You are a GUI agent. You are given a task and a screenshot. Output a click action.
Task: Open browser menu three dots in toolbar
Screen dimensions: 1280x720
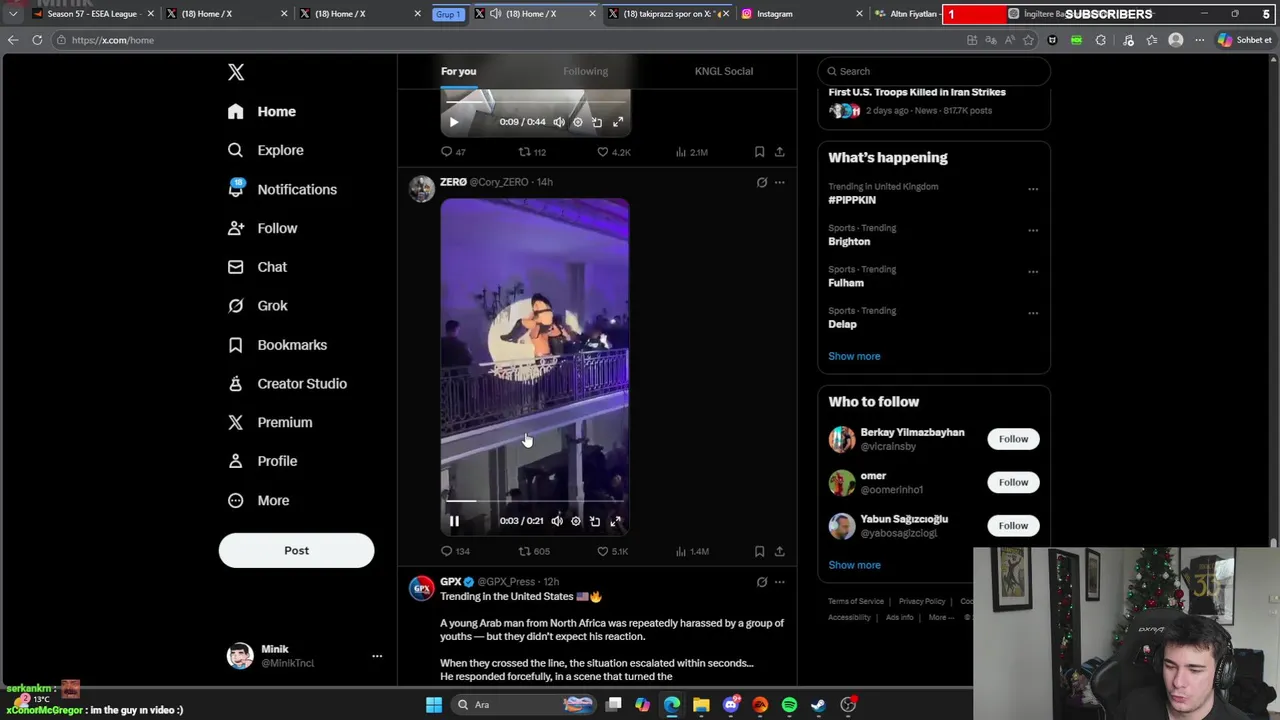(1199, 40)
